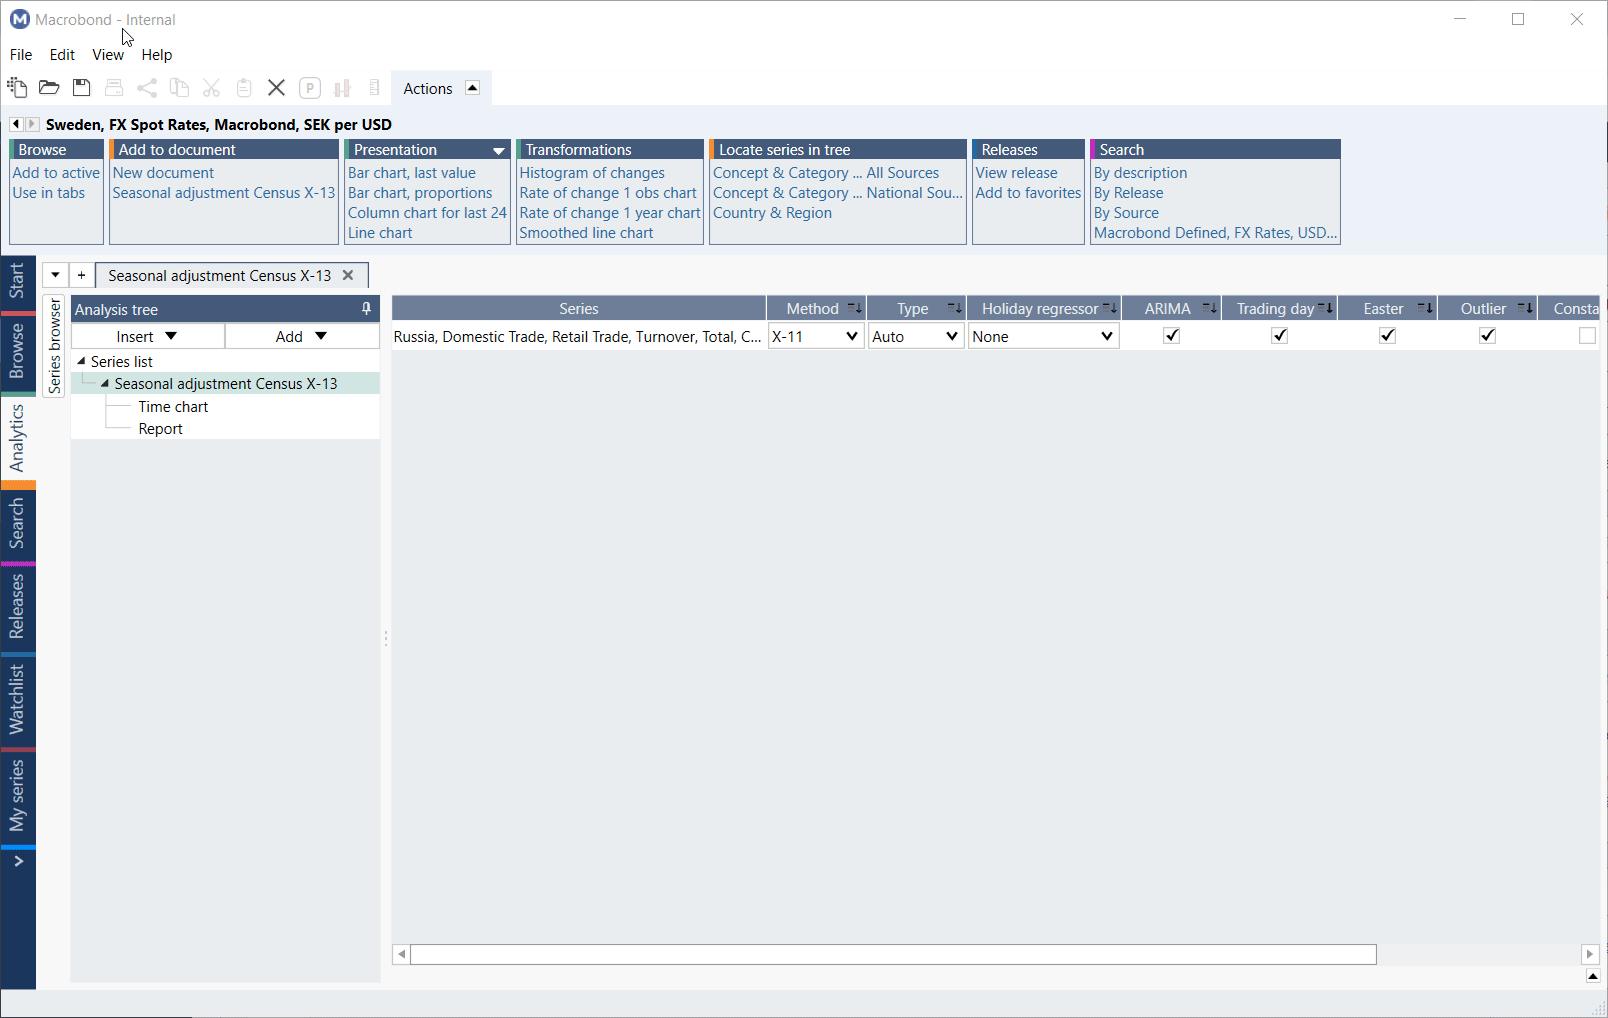Image resolution: width=1608 pixels, height=1018 pixels.
Task: Switch to the Watchlist sidebar tab
Action: (17, 700)
